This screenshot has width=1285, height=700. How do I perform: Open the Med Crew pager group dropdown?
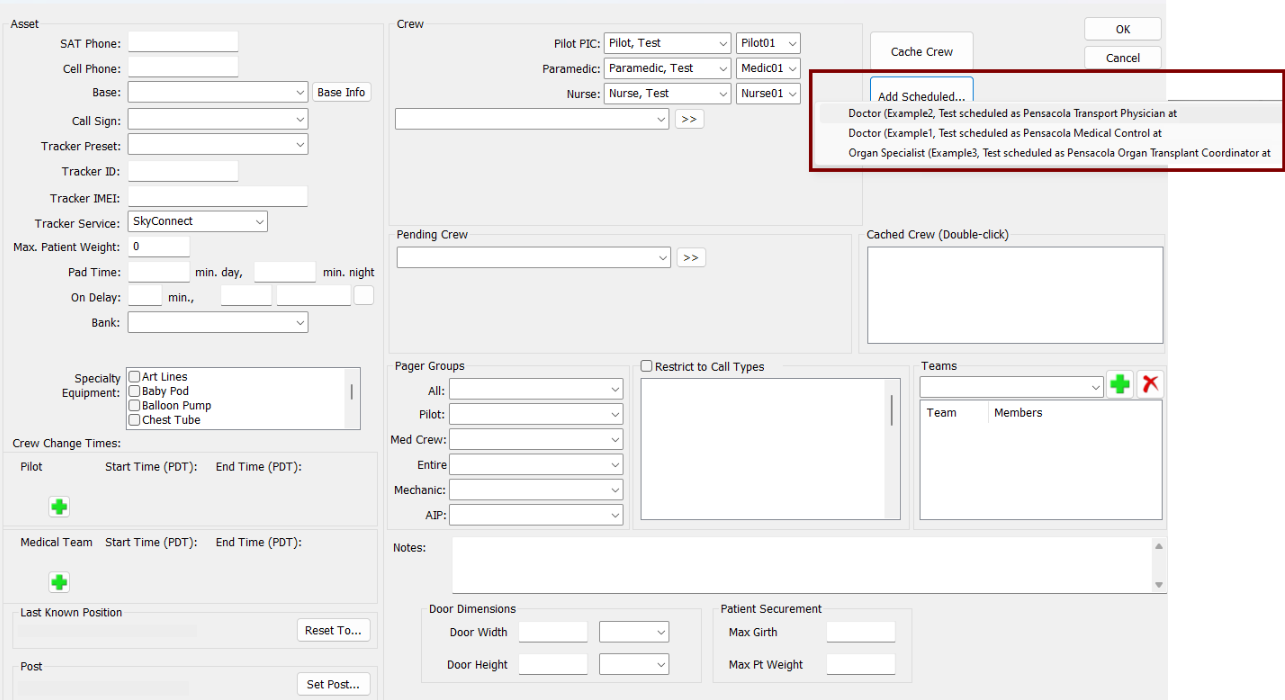(x=536, y=439)
